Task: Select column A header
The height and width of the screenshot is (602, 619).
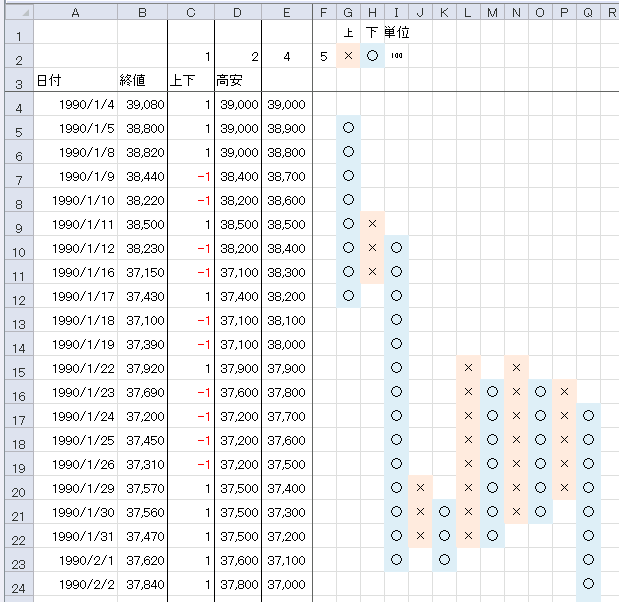Action: tap(75, 13)
